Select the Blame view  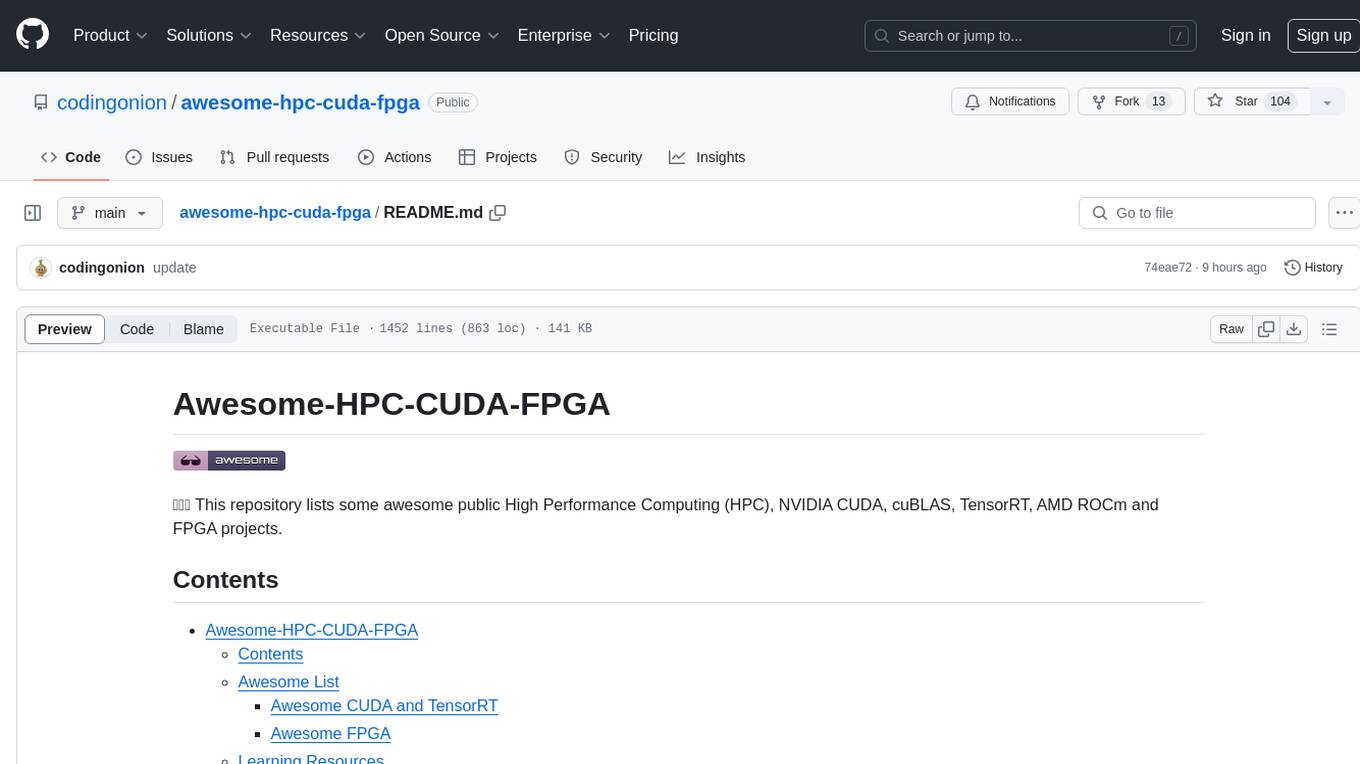(203, 329)
